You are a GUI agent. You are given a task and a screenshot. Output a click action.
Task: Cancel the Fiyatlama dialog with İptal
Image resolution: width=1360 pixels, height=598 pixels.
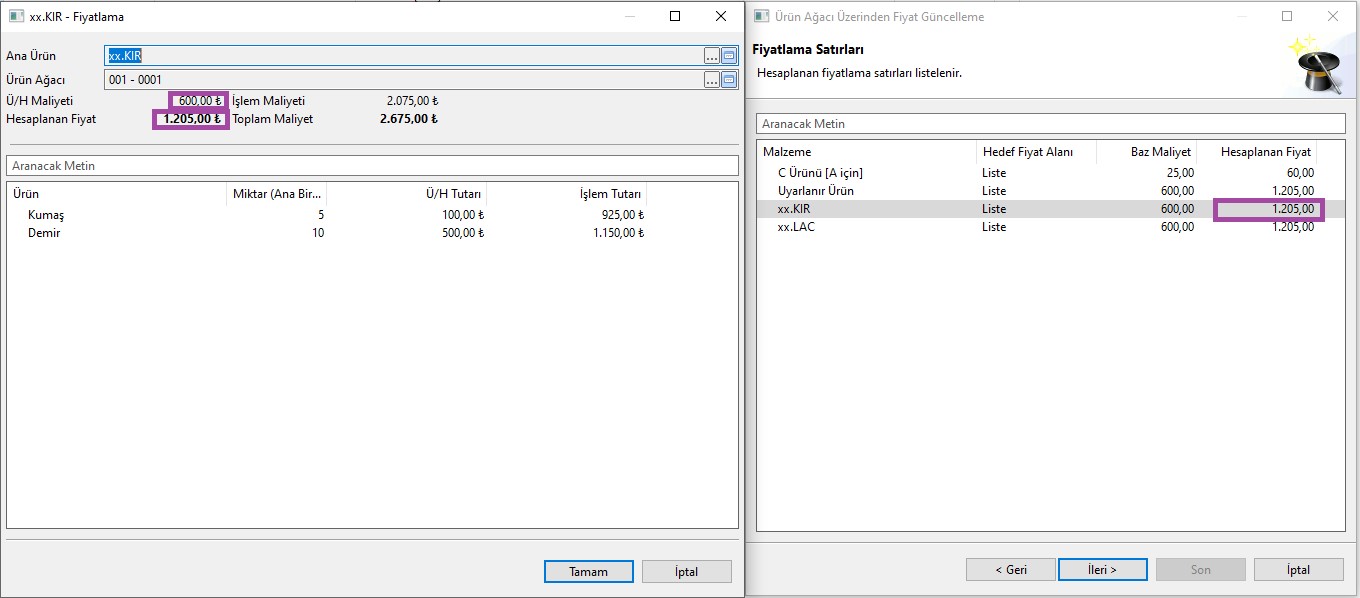click(x=686, y=572)
